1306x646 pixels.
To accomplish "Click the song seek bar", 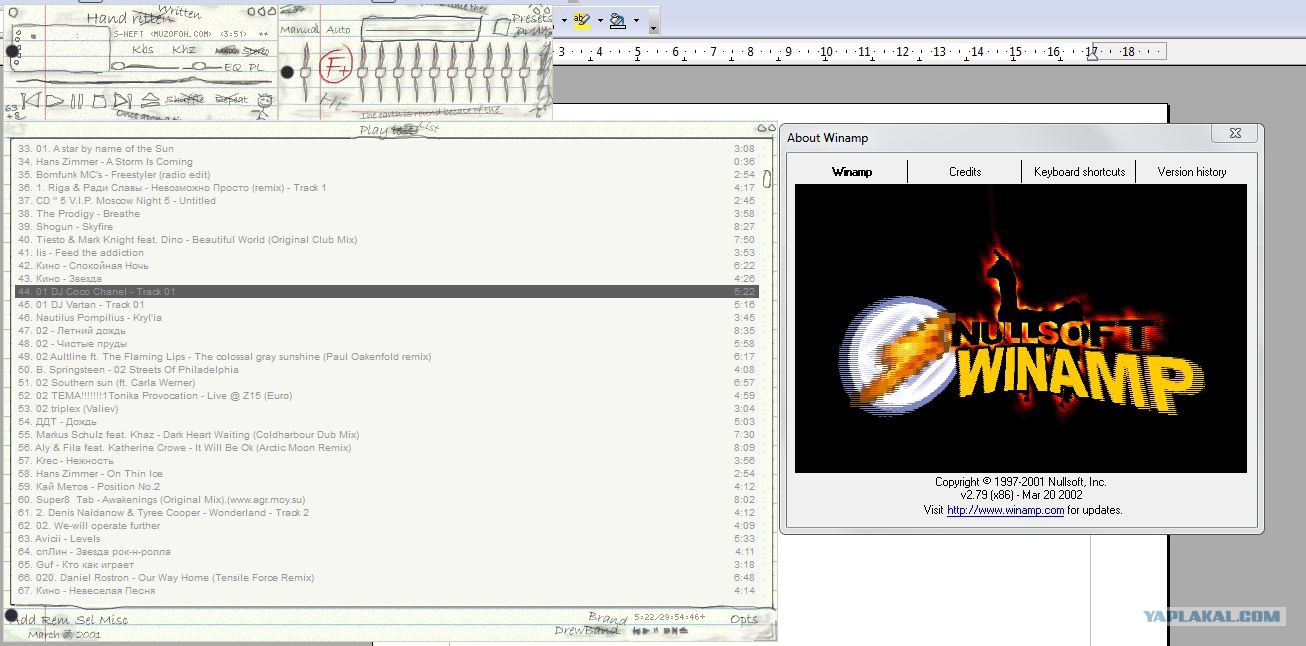I will tap(143, 81).
